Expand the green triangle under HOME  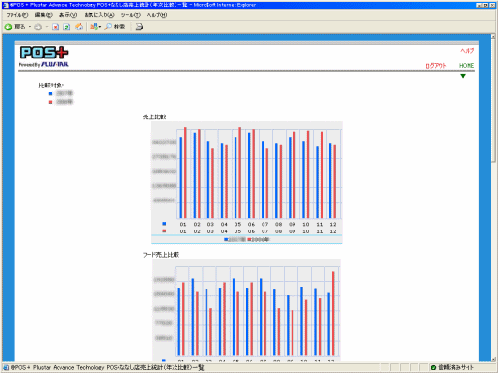(463, 76)
